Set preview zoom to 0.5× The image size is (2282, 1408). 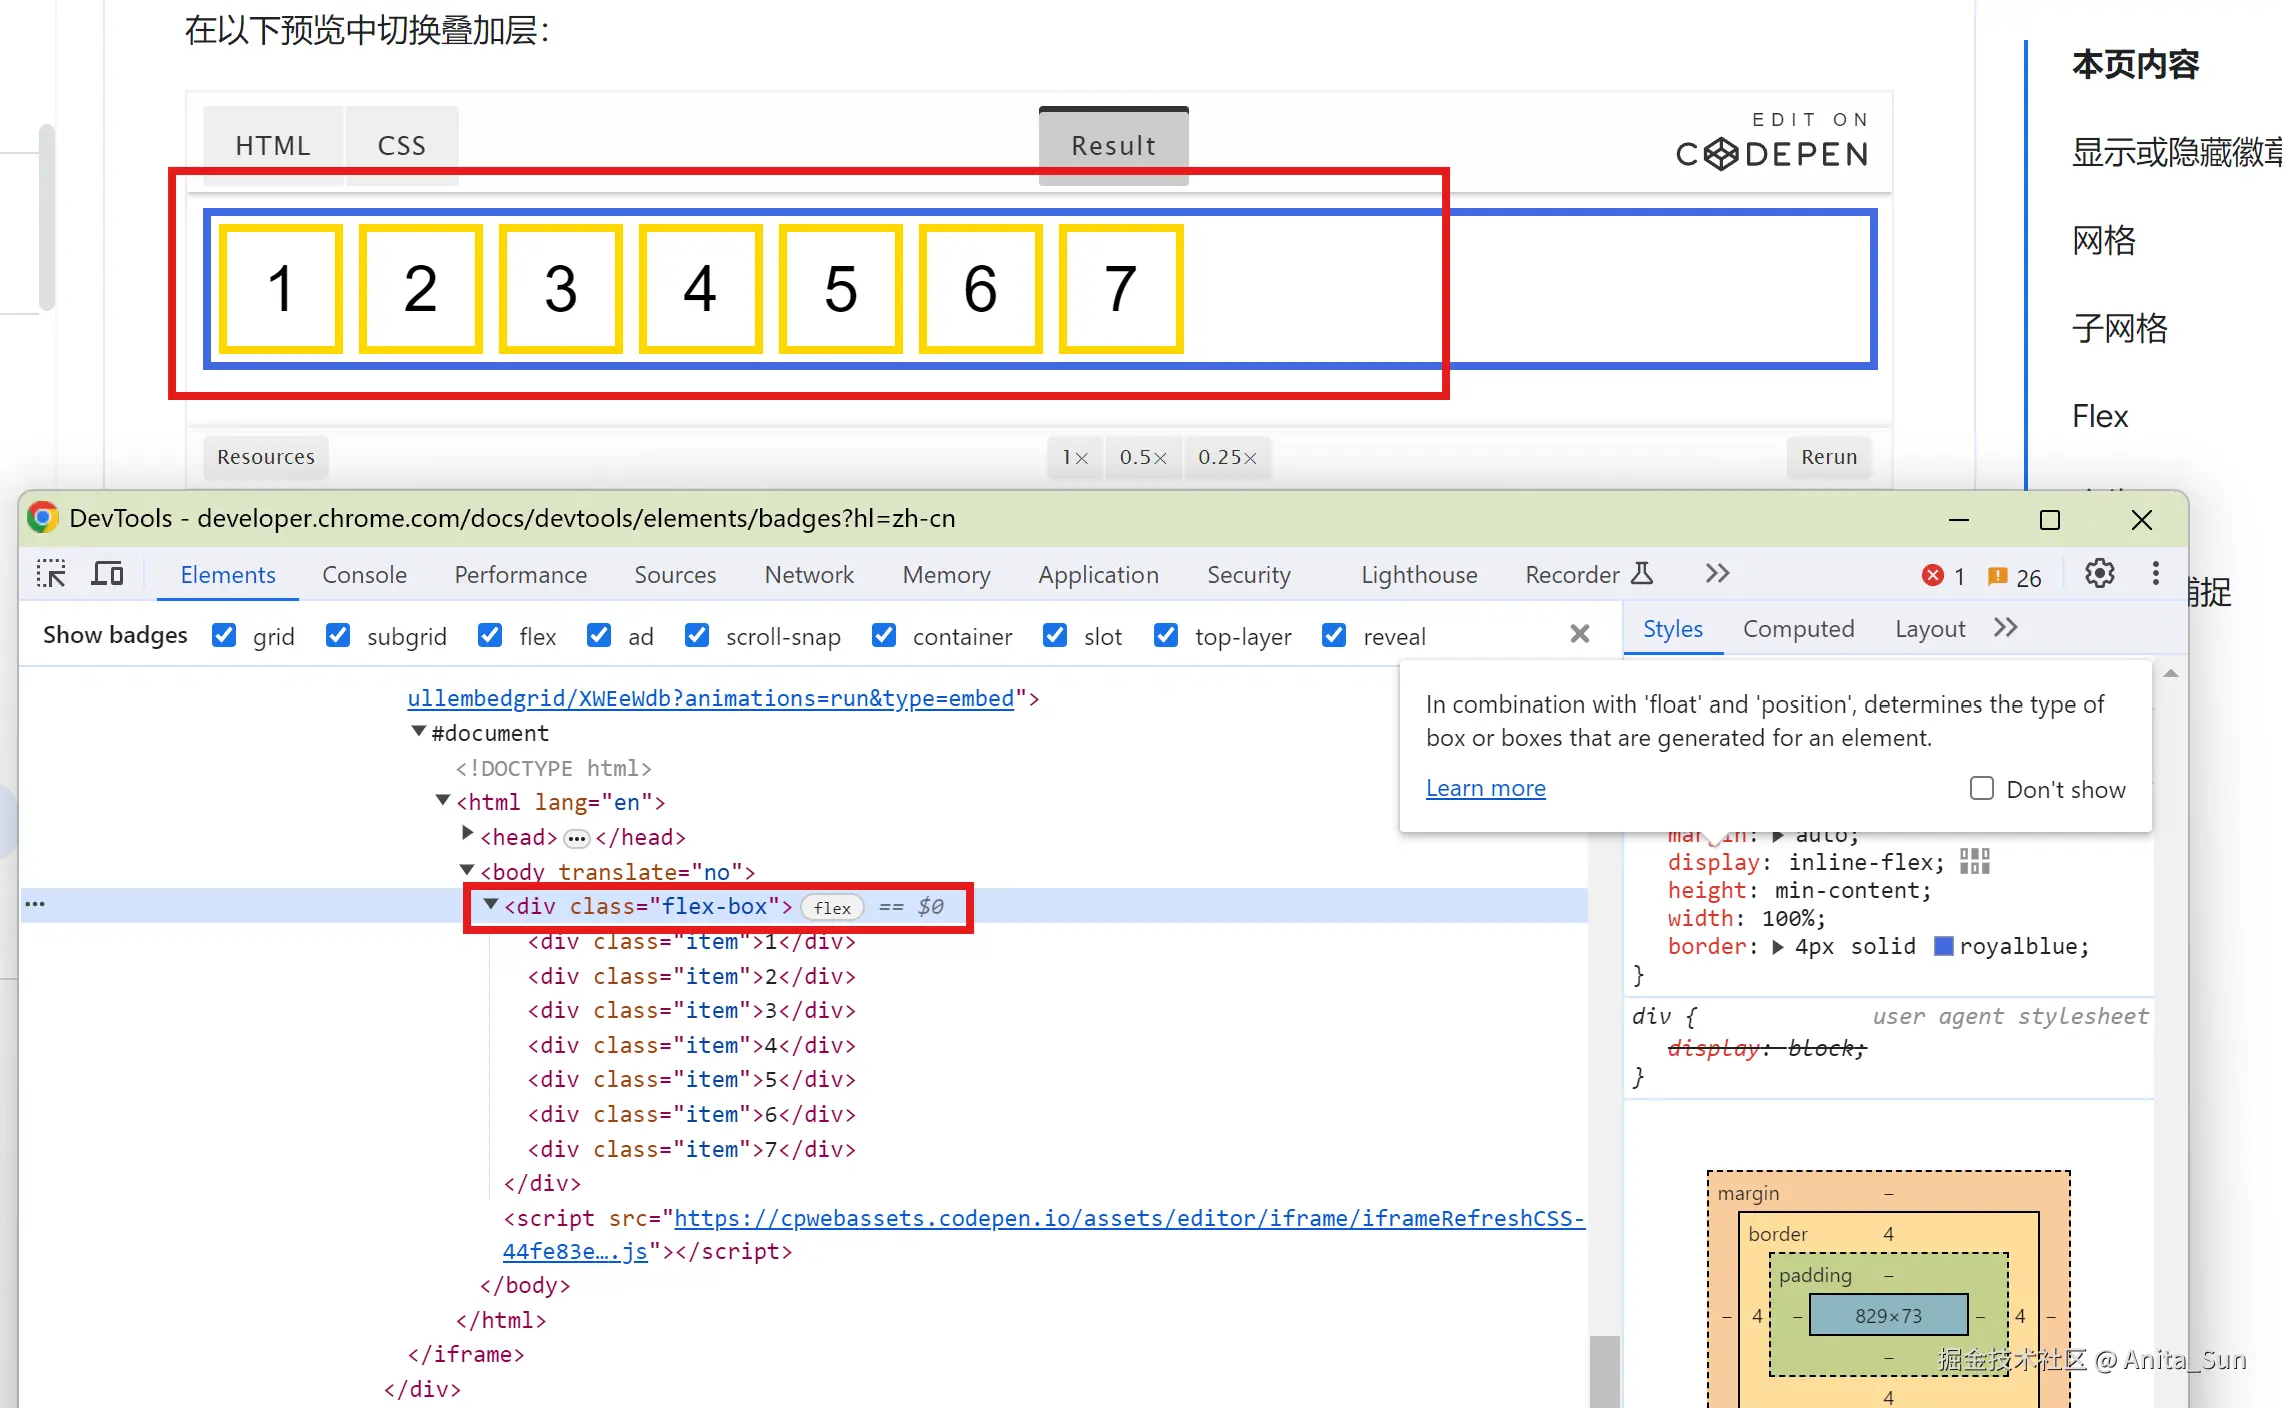(x=1143, y=457)
